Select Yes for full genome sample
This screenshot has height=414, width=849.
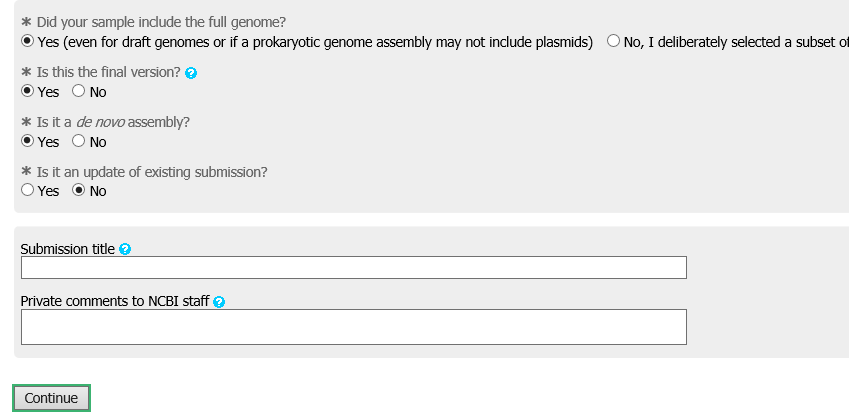27,41
